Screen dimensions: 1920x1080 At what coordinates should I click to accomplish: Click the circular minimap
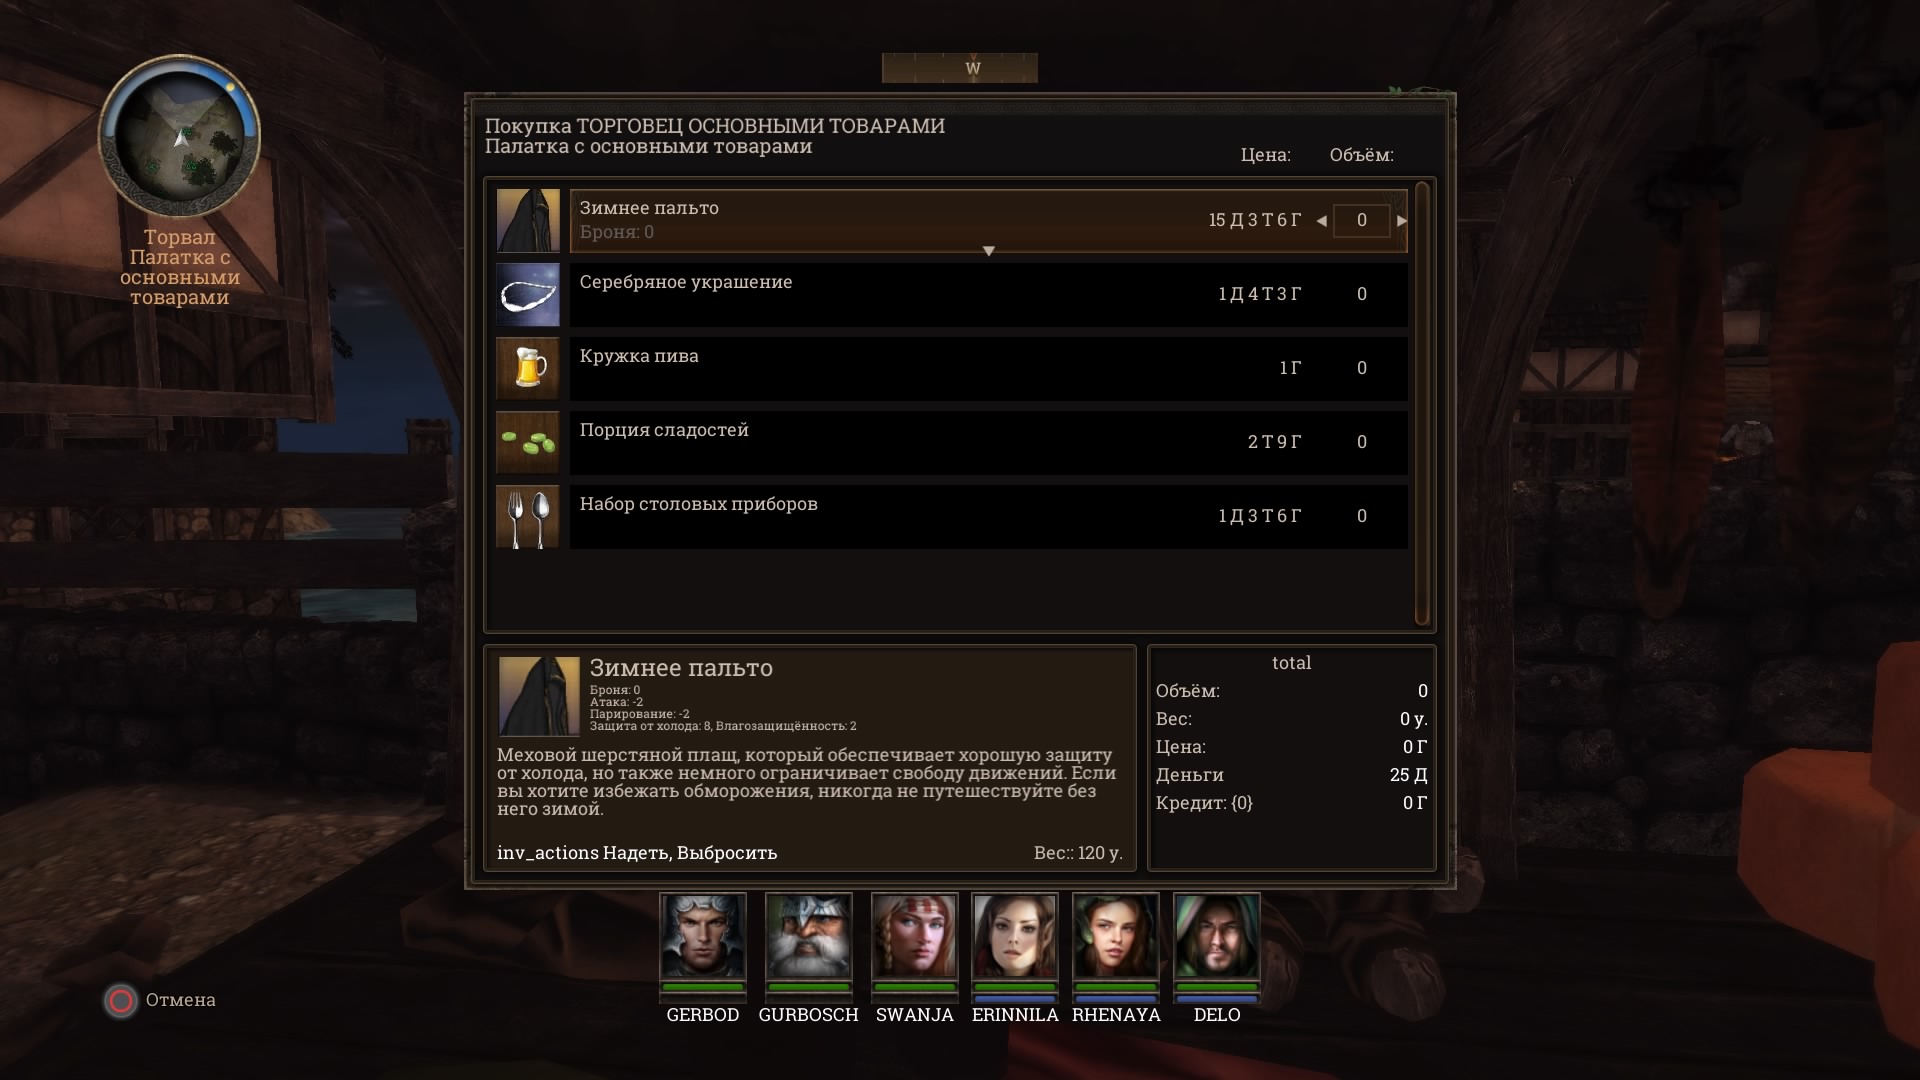tap(180, 137)
